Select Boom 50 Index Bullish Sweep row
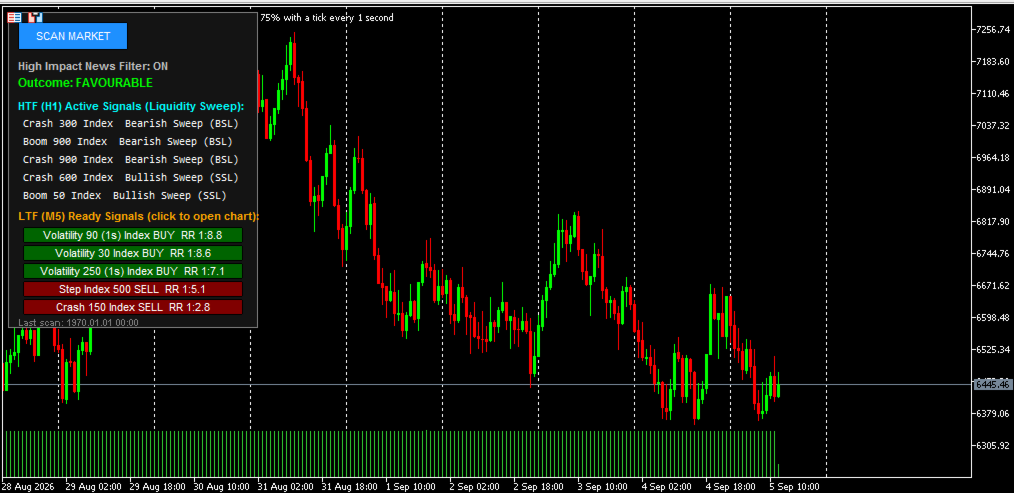The height and width of the screenshot is (493, 1014). click(x=125, y=195)
